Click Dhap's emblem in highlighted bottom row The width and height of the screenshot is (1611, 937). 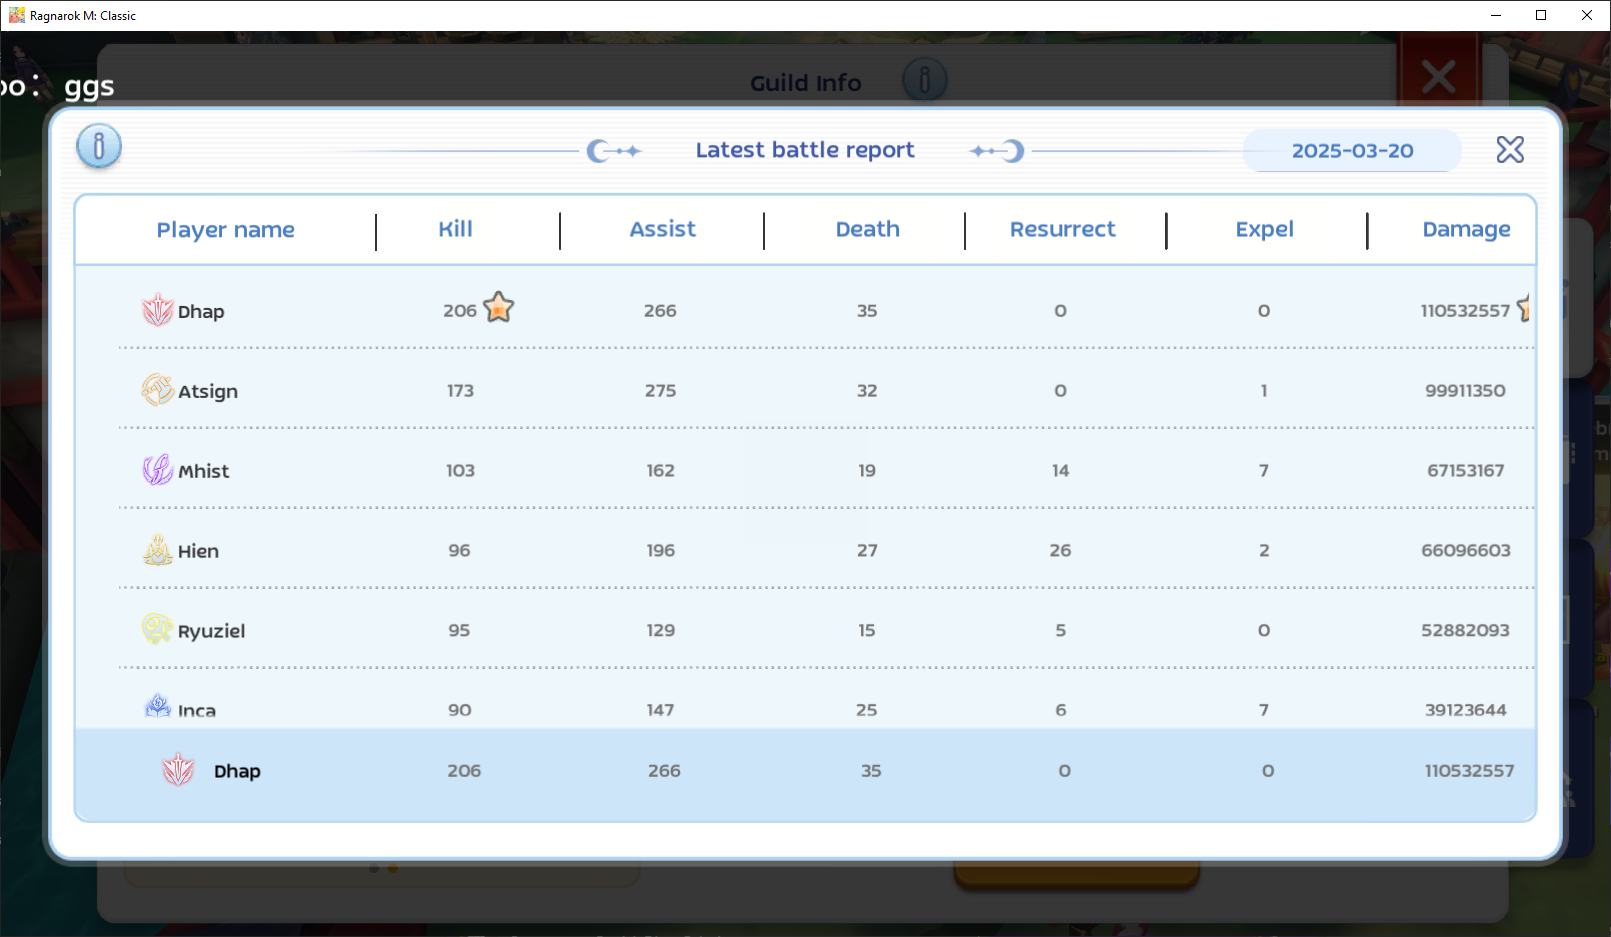[178, 770]
